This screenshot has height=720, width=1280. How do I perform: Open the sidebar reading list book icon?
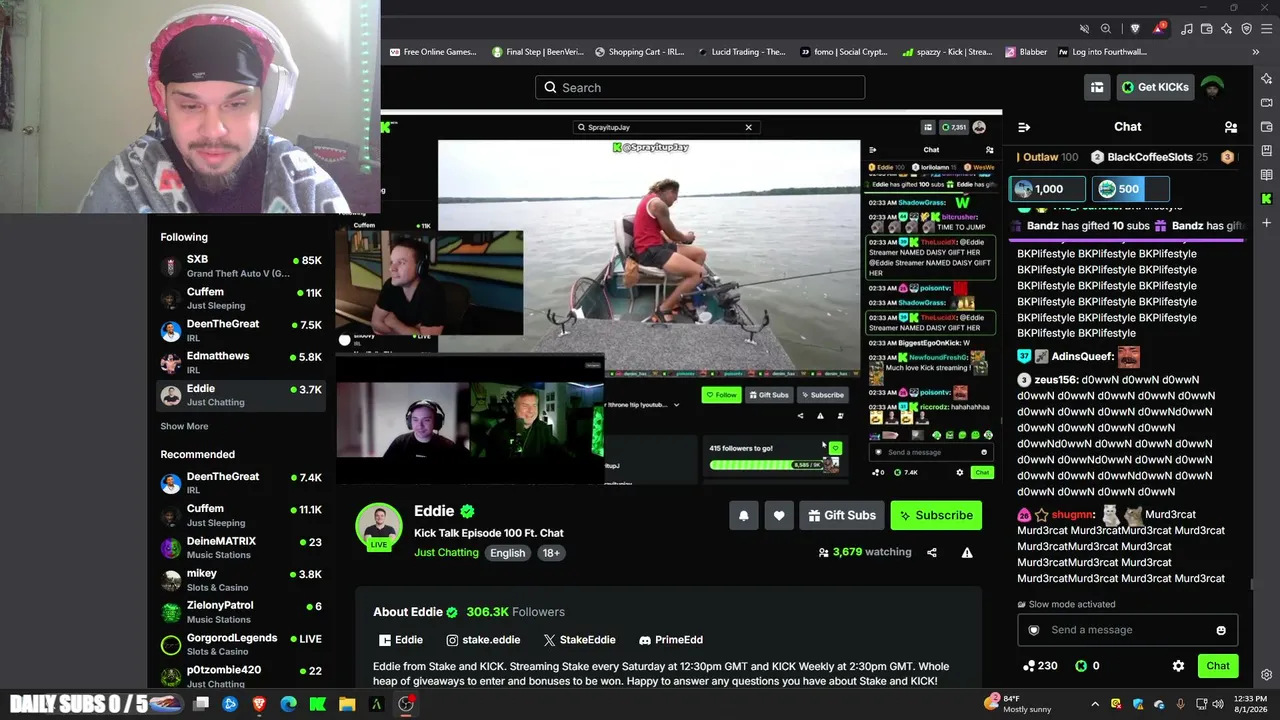click(1267, 175)
